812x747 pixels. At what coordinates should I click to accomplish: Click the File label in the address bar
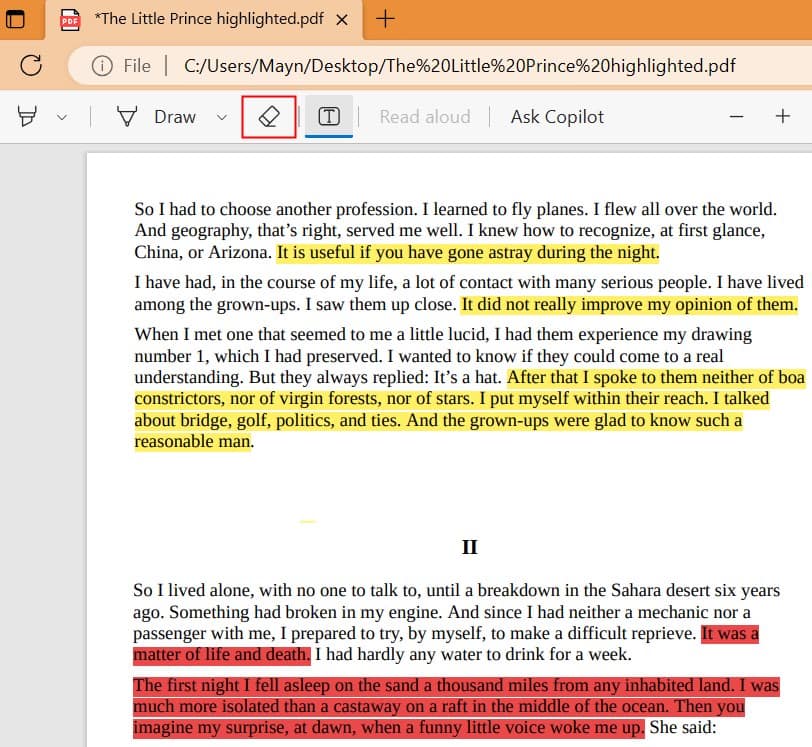[136, 66]
